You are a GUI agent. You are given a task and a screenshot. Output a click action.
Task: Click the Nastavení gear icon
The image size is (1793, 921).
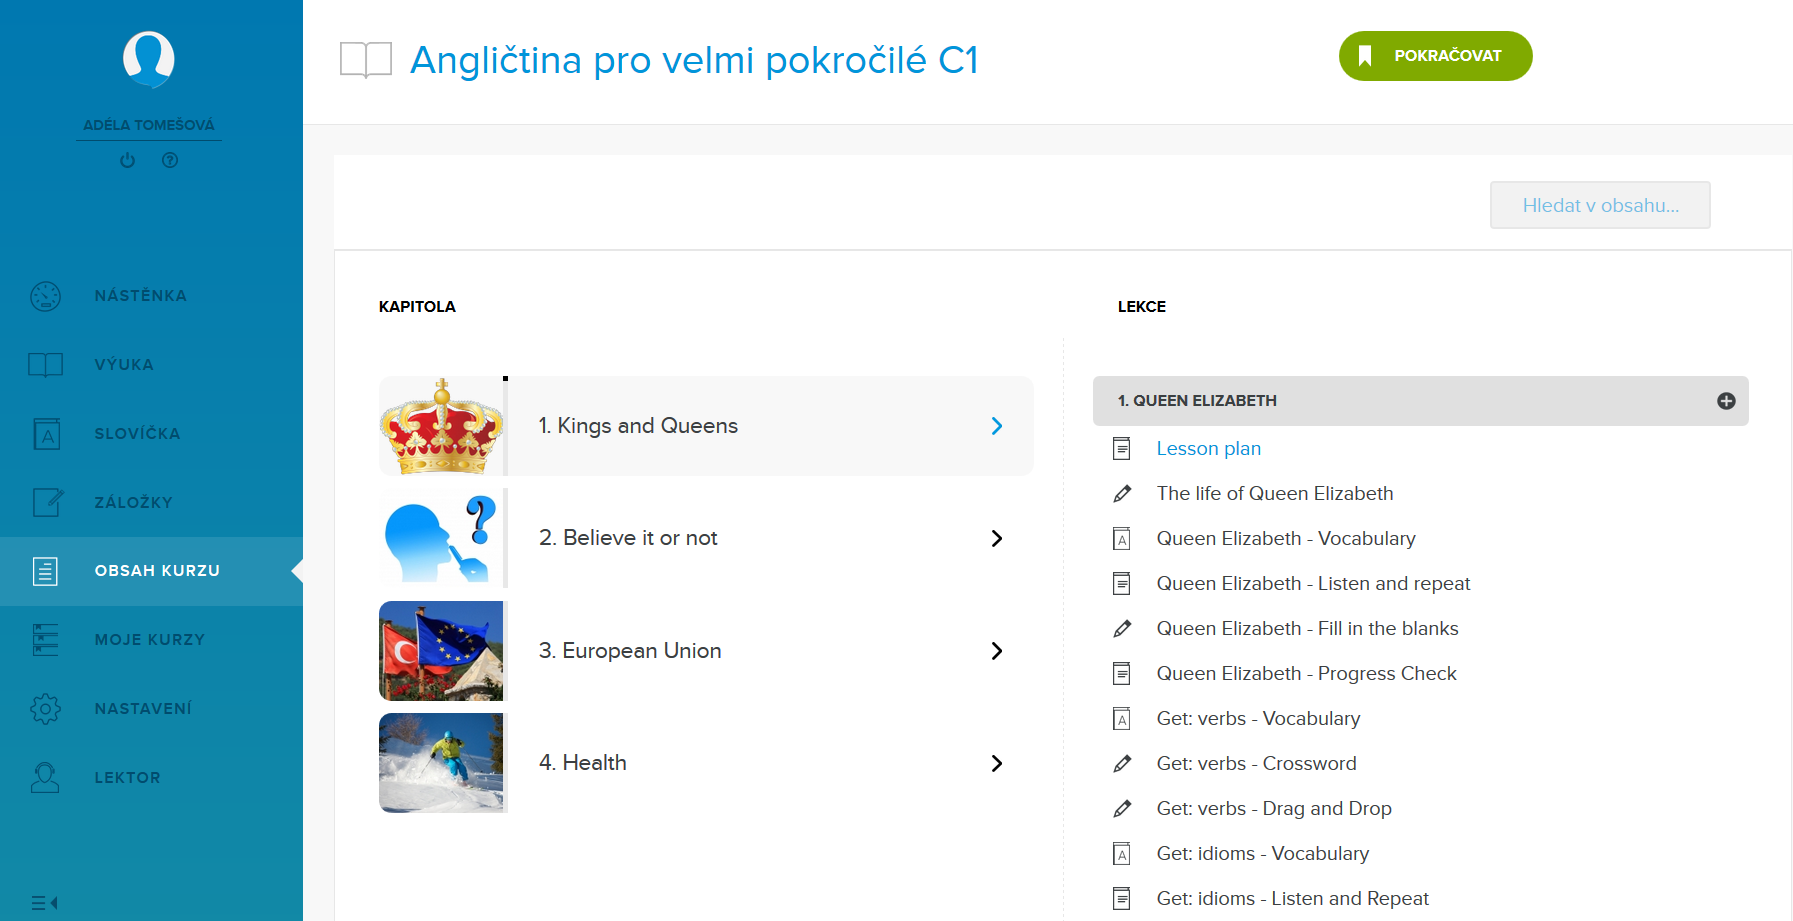[x=46, y=709]
